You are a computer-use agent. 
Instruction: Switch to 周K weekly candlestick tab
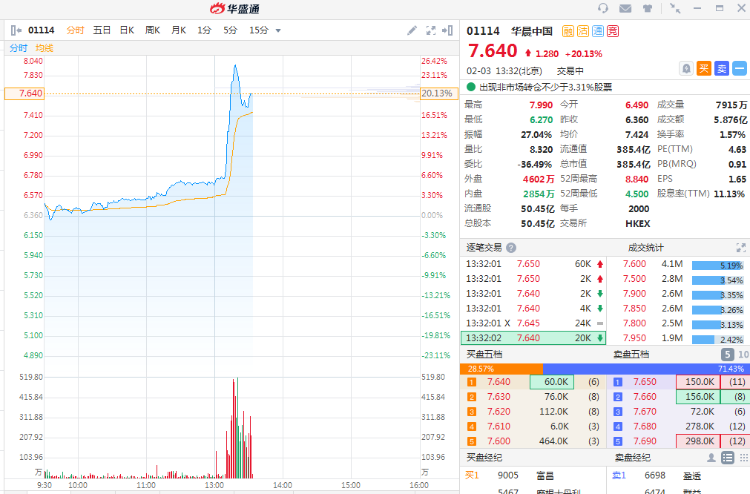pyautogui.click(x=152, y=30)
